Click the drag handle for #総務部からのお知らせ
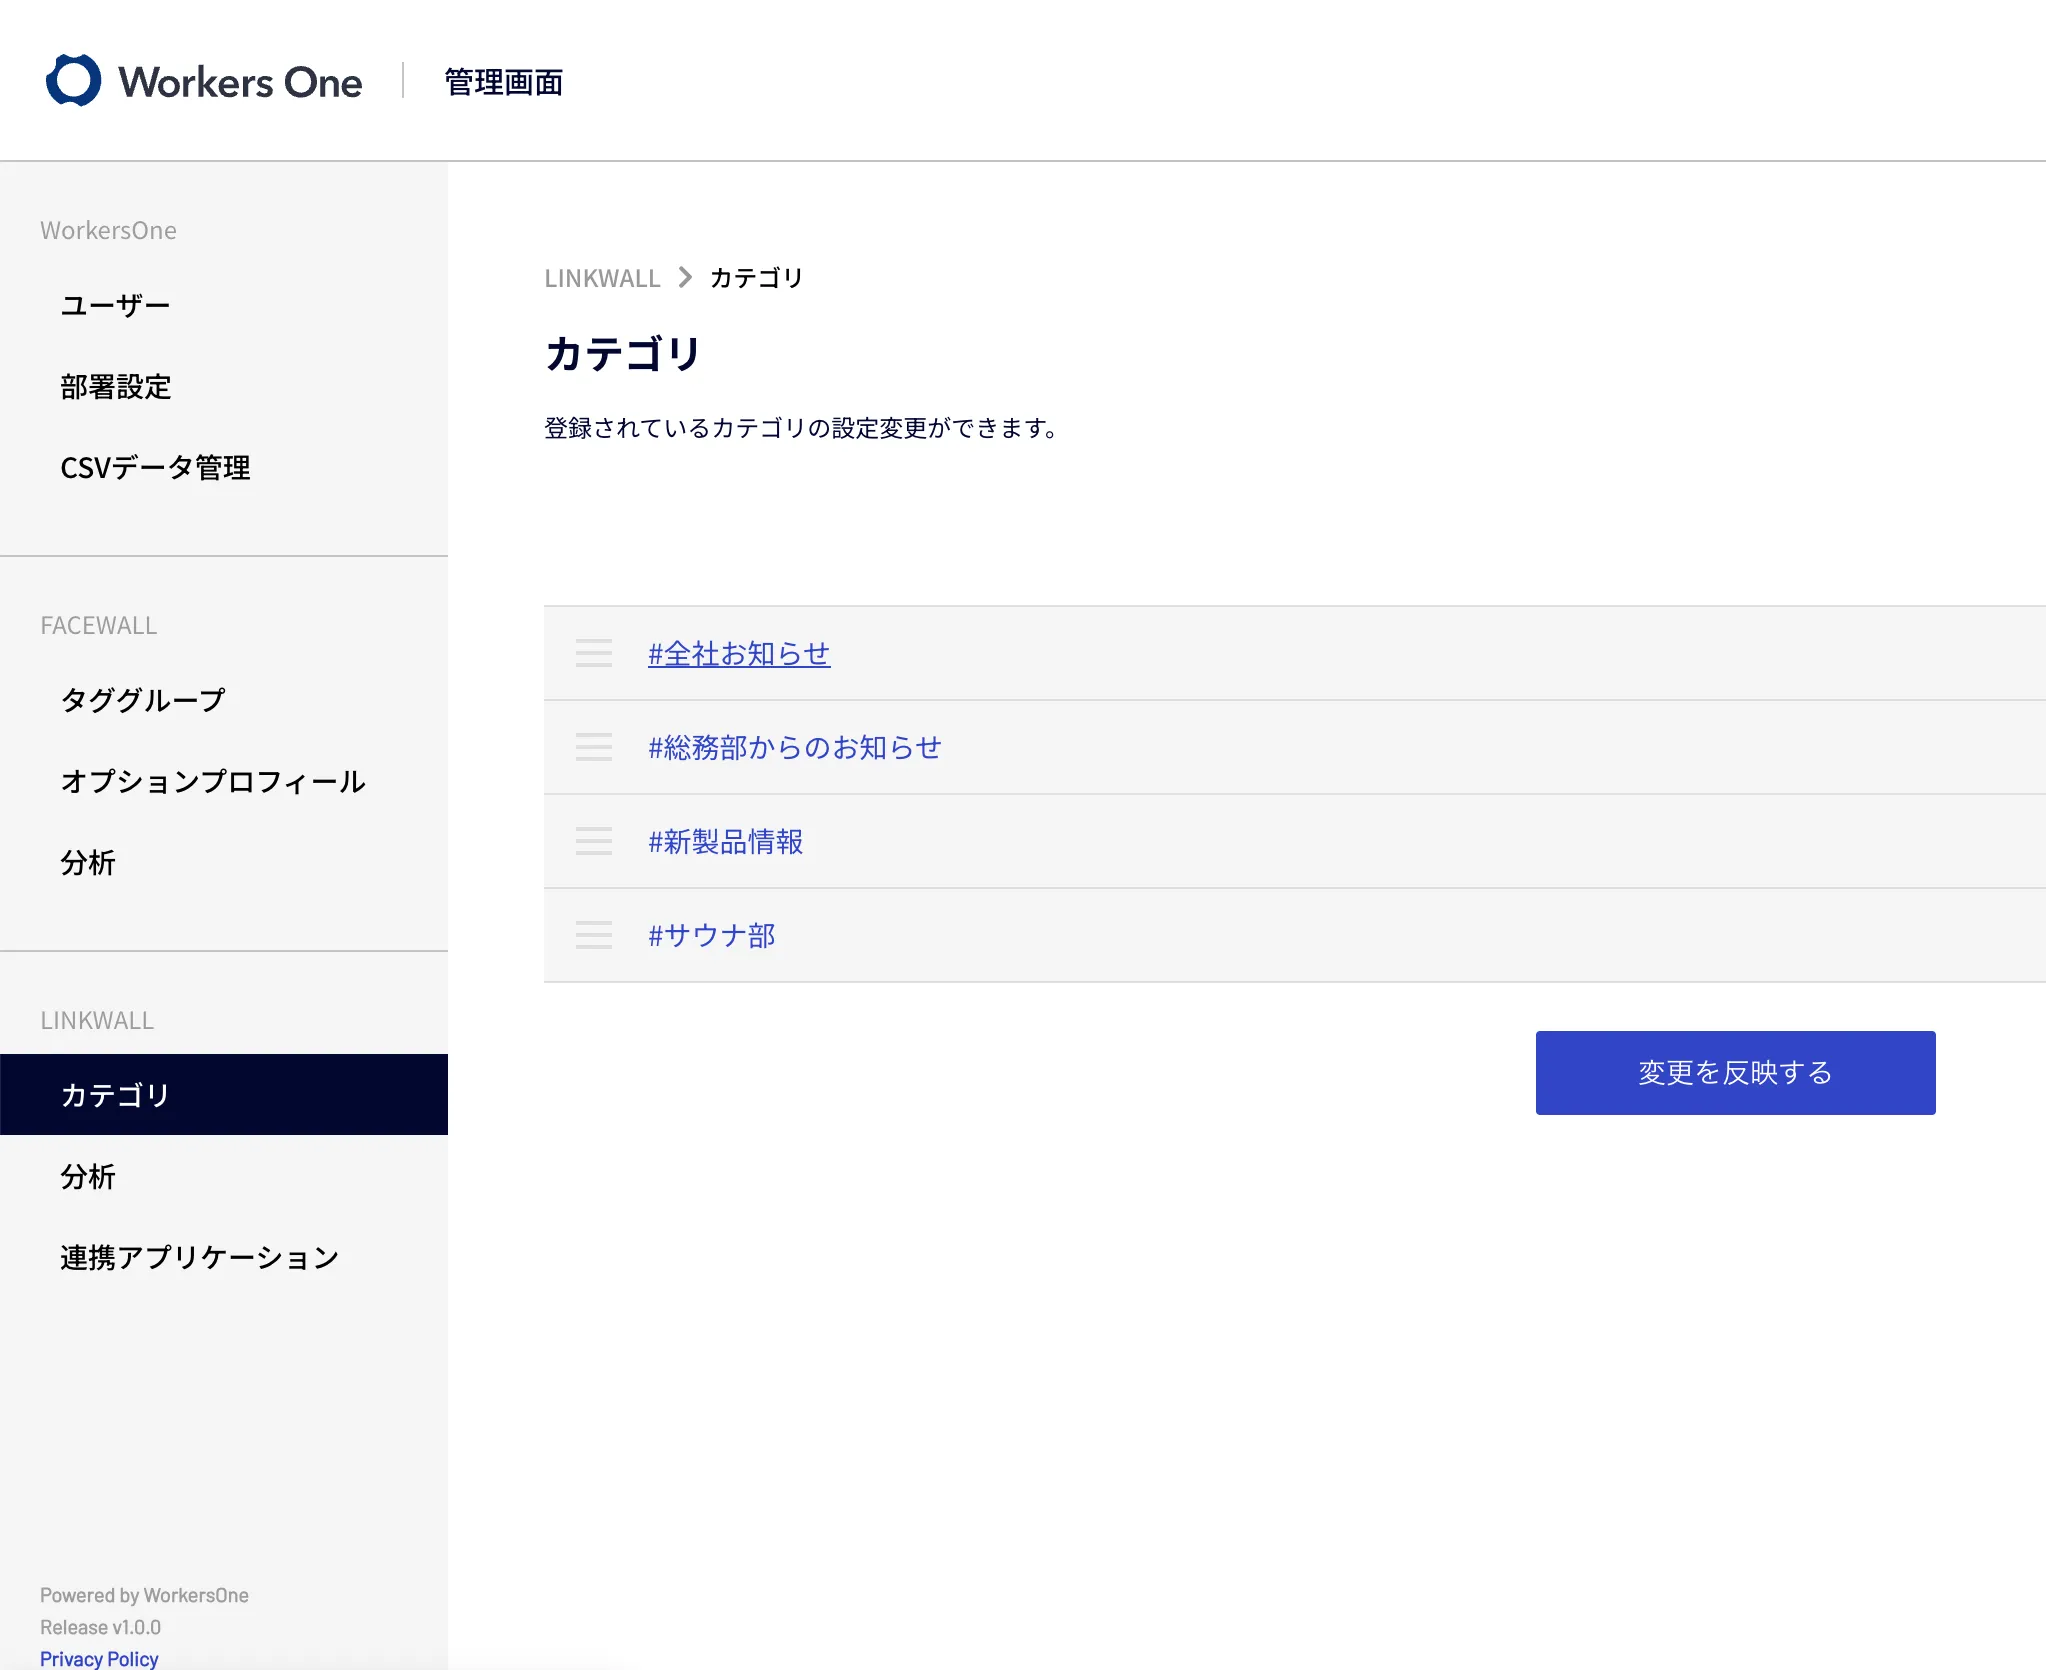The width and height of the screenshot is (2046, 1670). (x=594, y=747)
